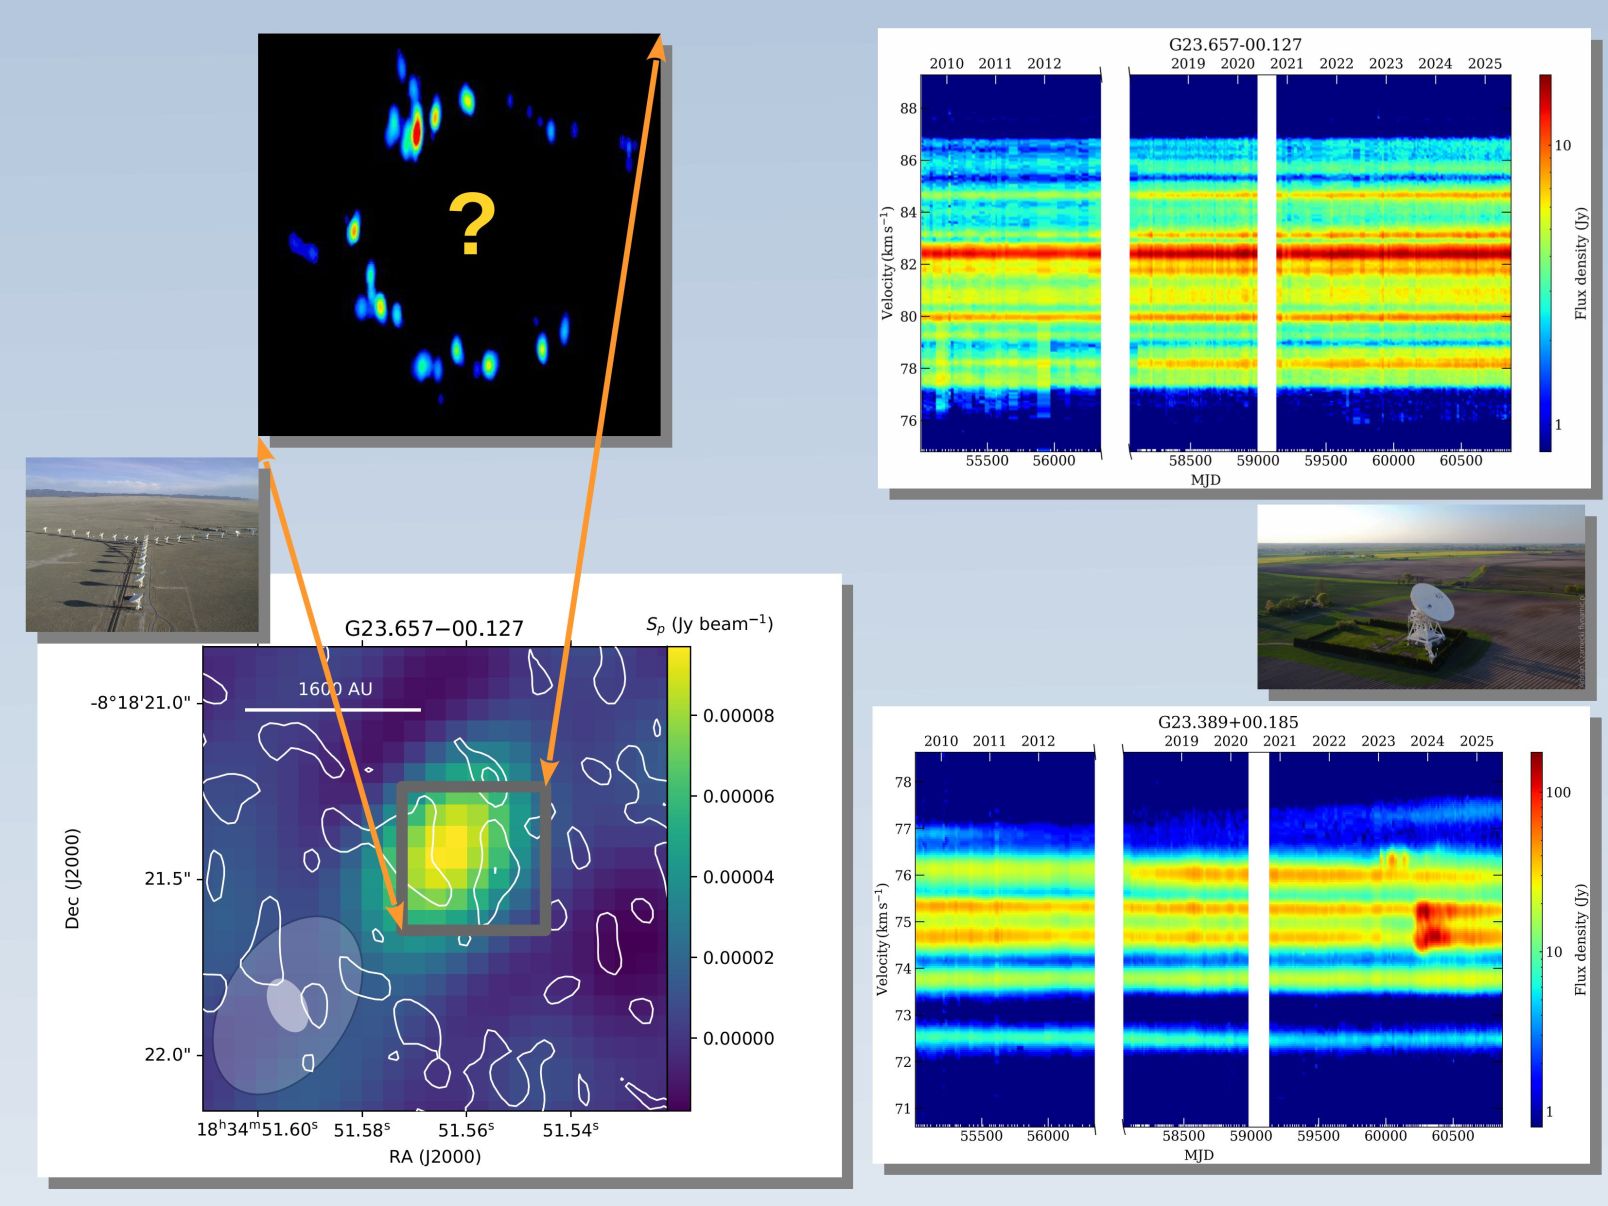Click the white data gap in G23.657-00.127 spectrum
The image size is (1608, 1206).
click(1266, 262)
